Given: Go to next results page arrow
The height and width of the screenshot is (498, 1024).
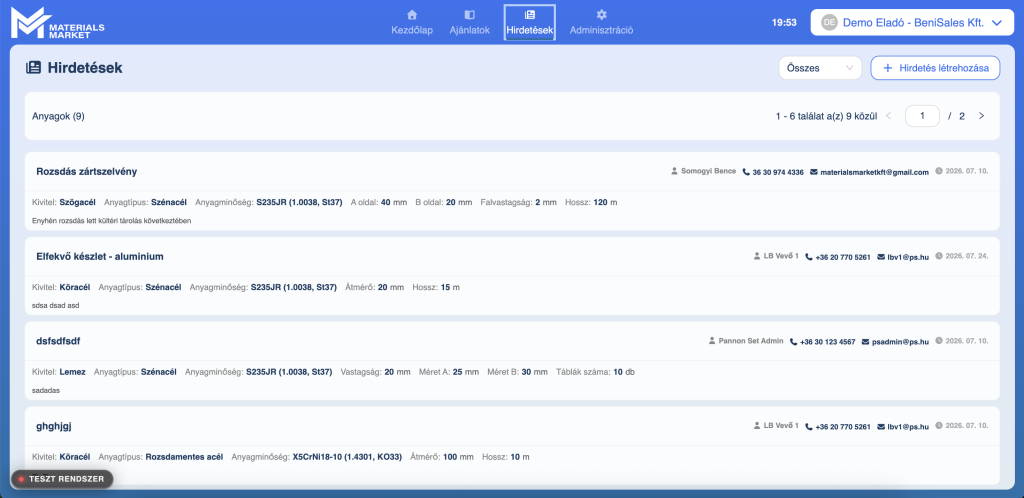Looking at the screenshot, I should tap(981, 116).
